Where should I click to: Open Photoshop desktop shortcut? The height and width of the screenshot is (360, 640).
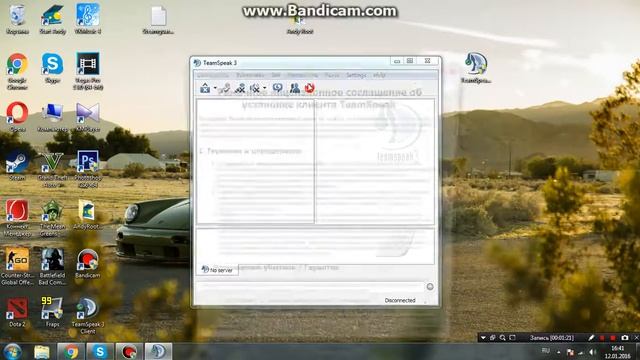[88, 169]
